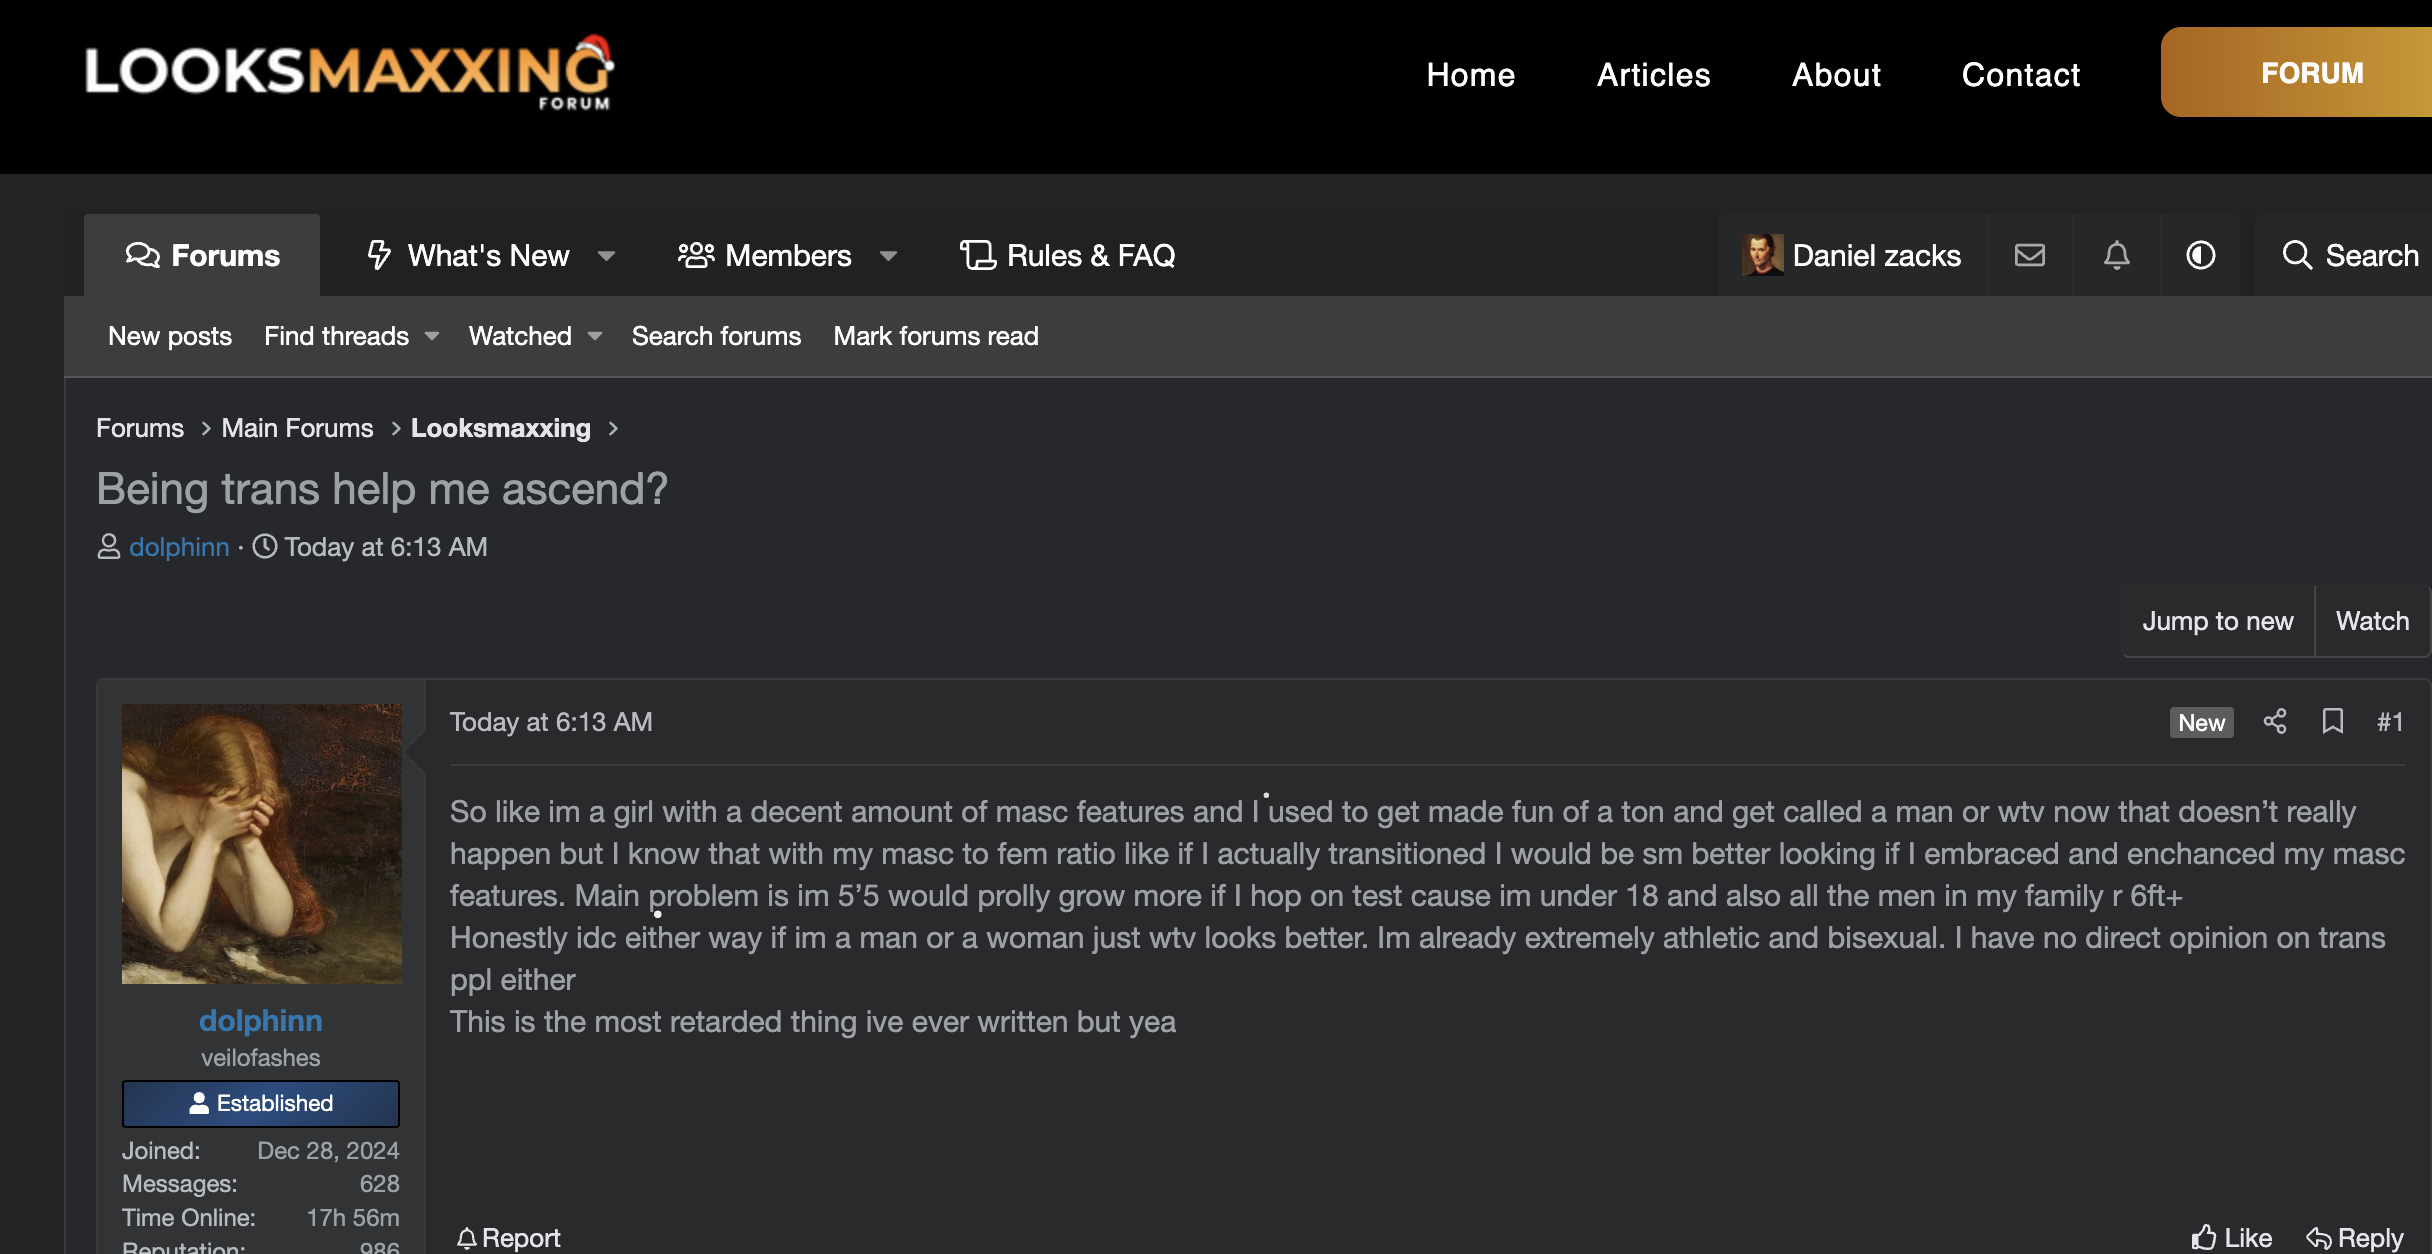
Task: Click the search magnifier icon
Action: coord(2297,256)
